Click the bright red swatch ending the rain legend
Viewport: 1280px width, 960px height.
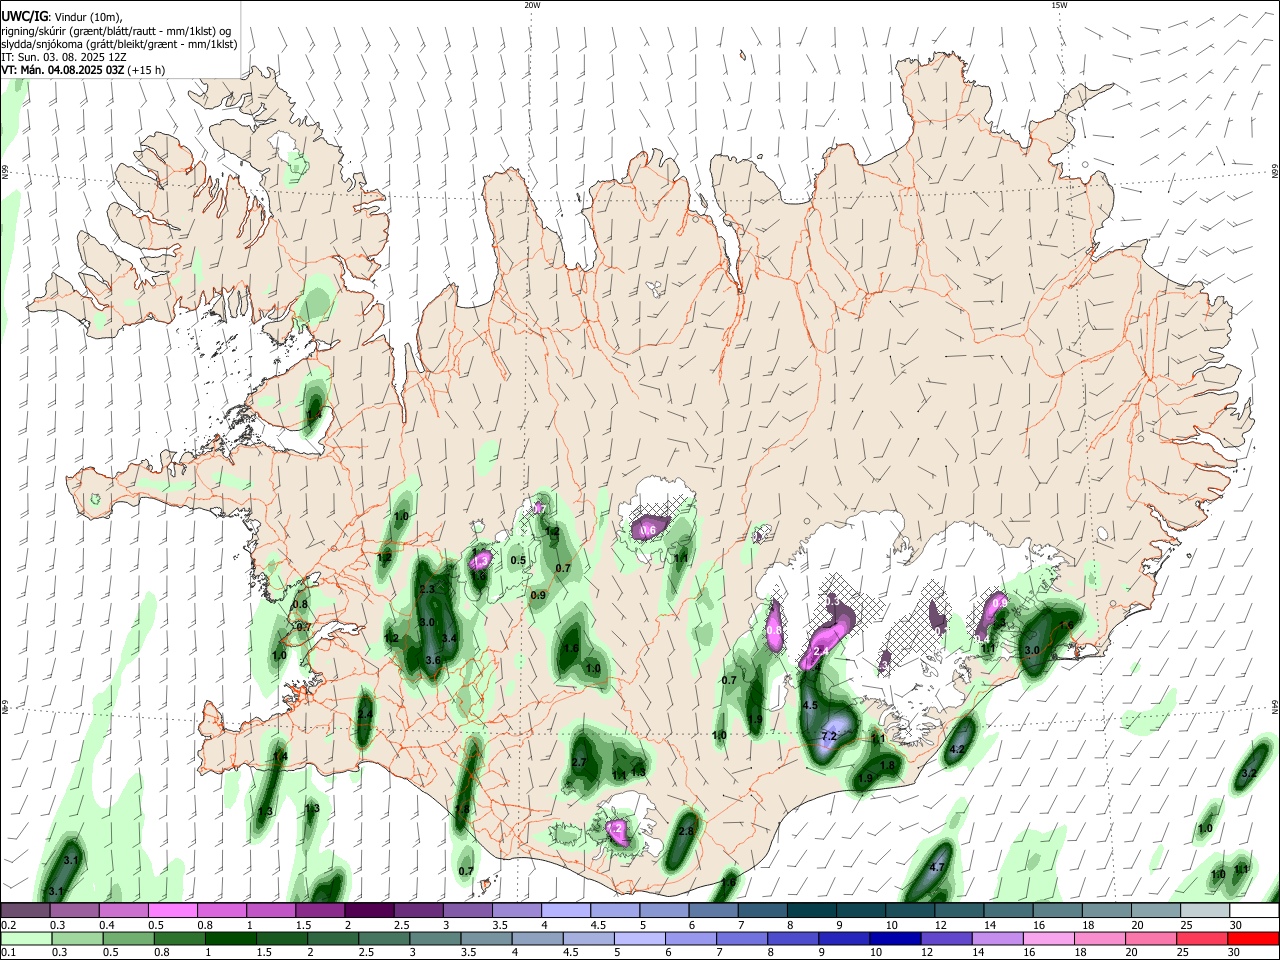1253,938
